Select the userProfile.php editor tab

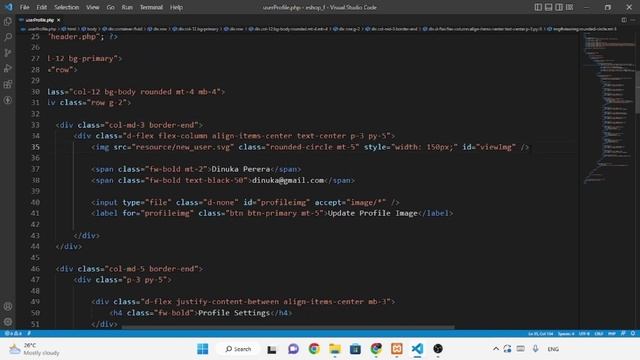tap(40, 20)
